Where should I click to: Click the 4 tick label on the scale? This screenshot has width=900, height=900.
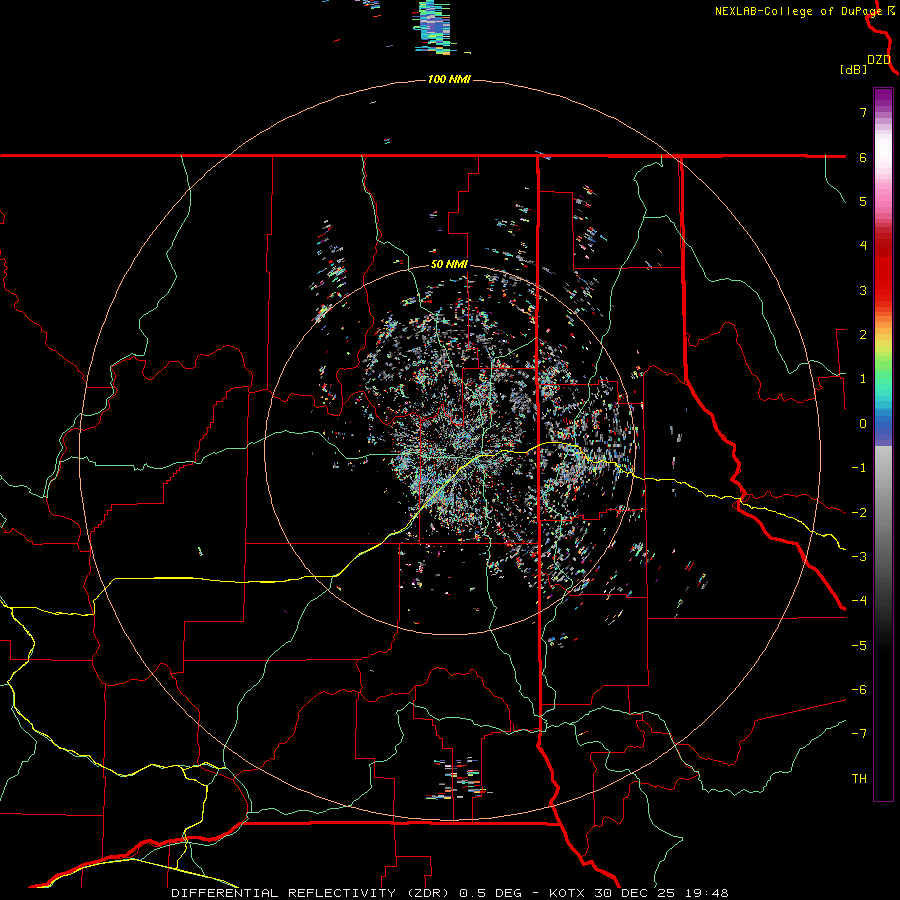pyautogui.click(x=863, y=246)
